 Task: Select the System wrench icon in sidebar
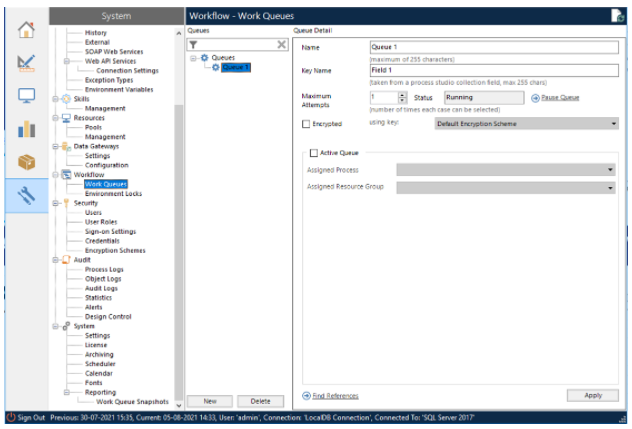(26, 196)
